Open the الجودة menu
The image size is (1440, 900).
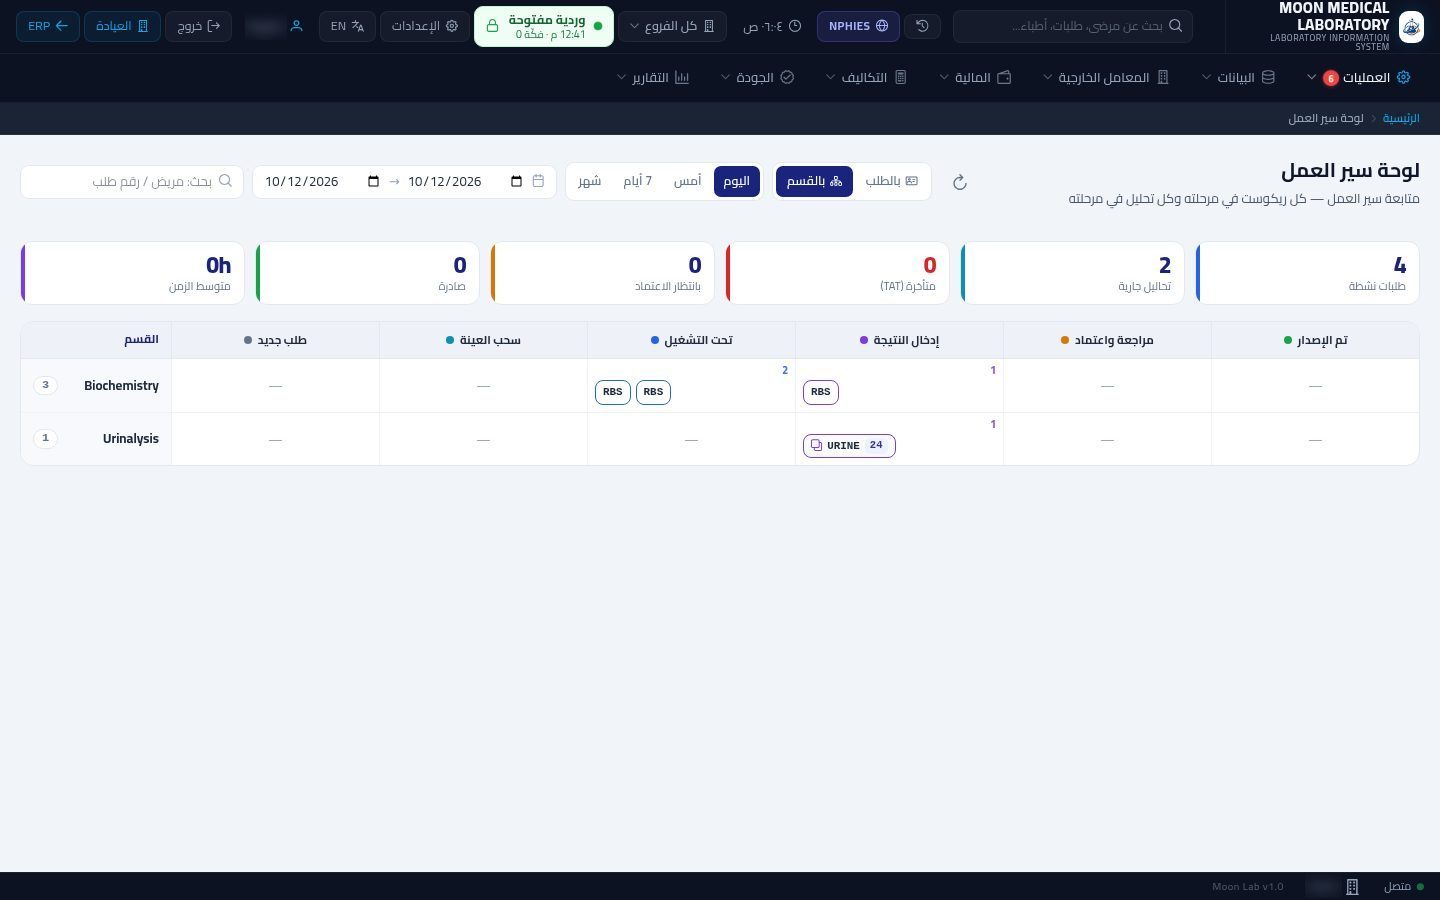758,77
